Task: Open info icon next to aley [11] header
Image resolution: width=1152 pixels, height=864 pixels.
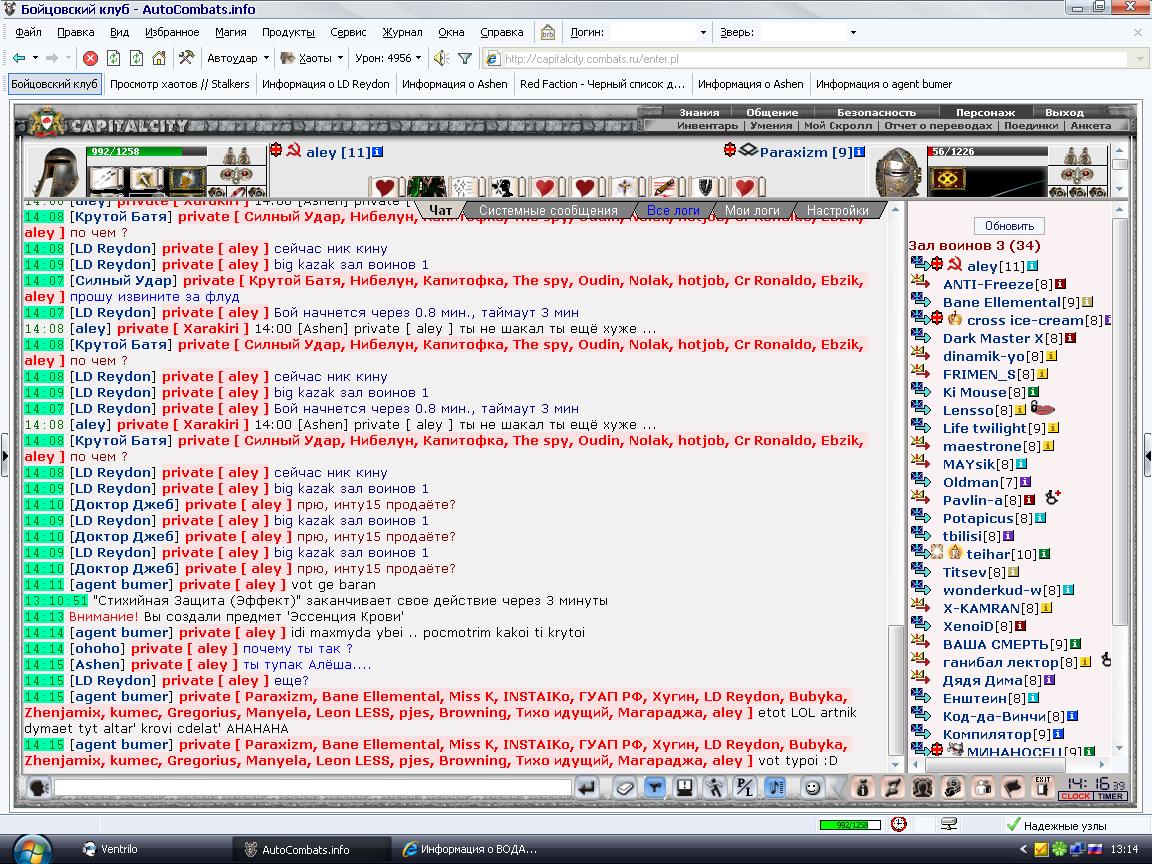Action: pyautogui.click(x=378, y=152)
